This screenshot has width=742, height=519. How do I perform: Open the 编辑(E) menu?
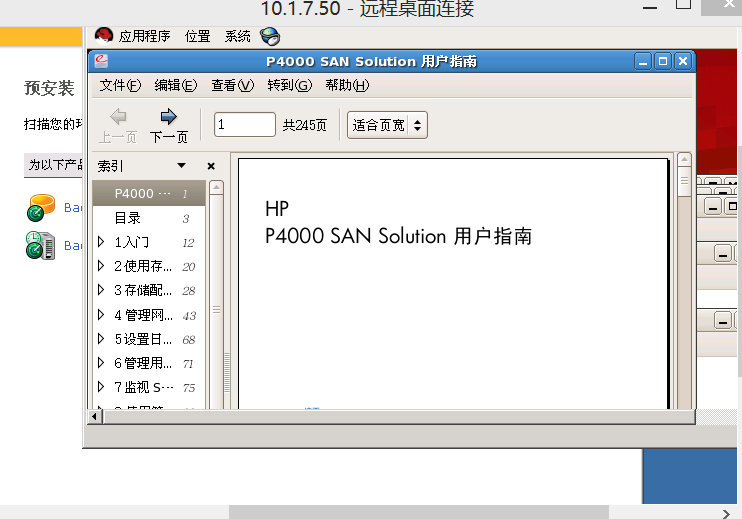click(176, 85)
